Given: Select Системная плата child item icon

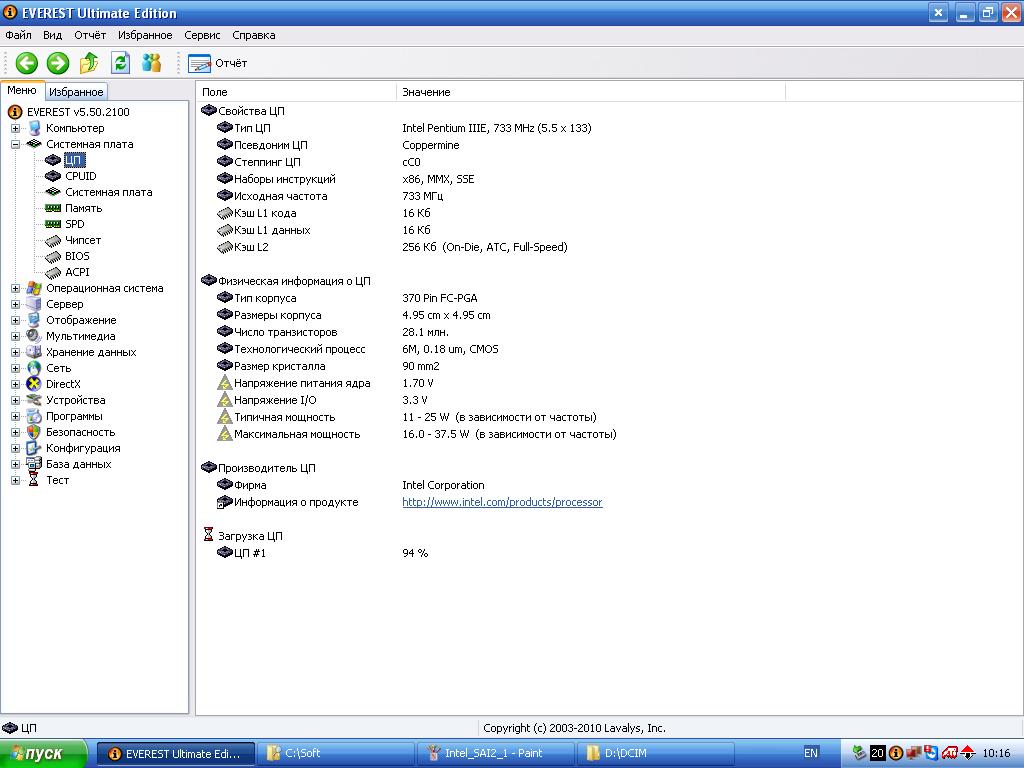Looking at the screenshot, I should click(53, 192).
